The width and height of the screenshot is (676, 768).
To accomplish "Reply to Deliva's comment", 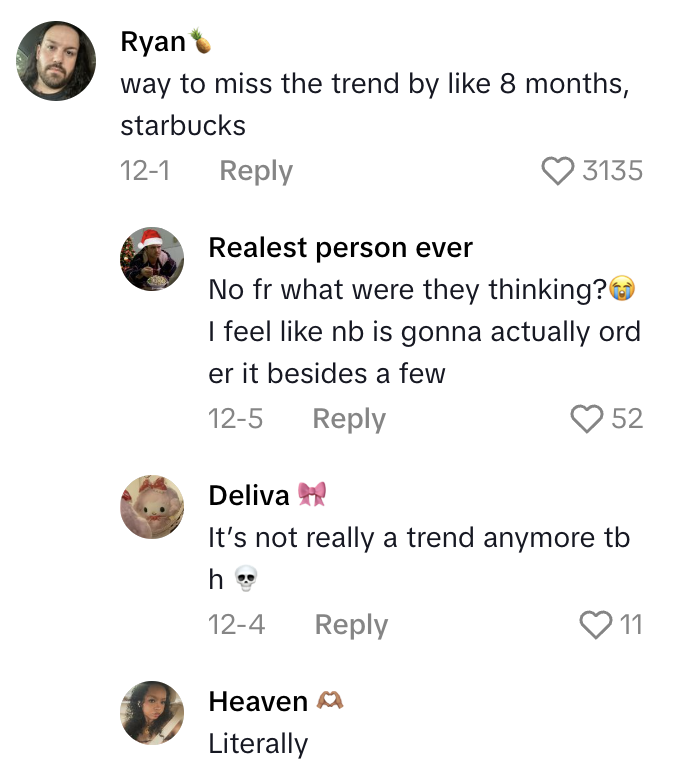I will coord(351,625).
